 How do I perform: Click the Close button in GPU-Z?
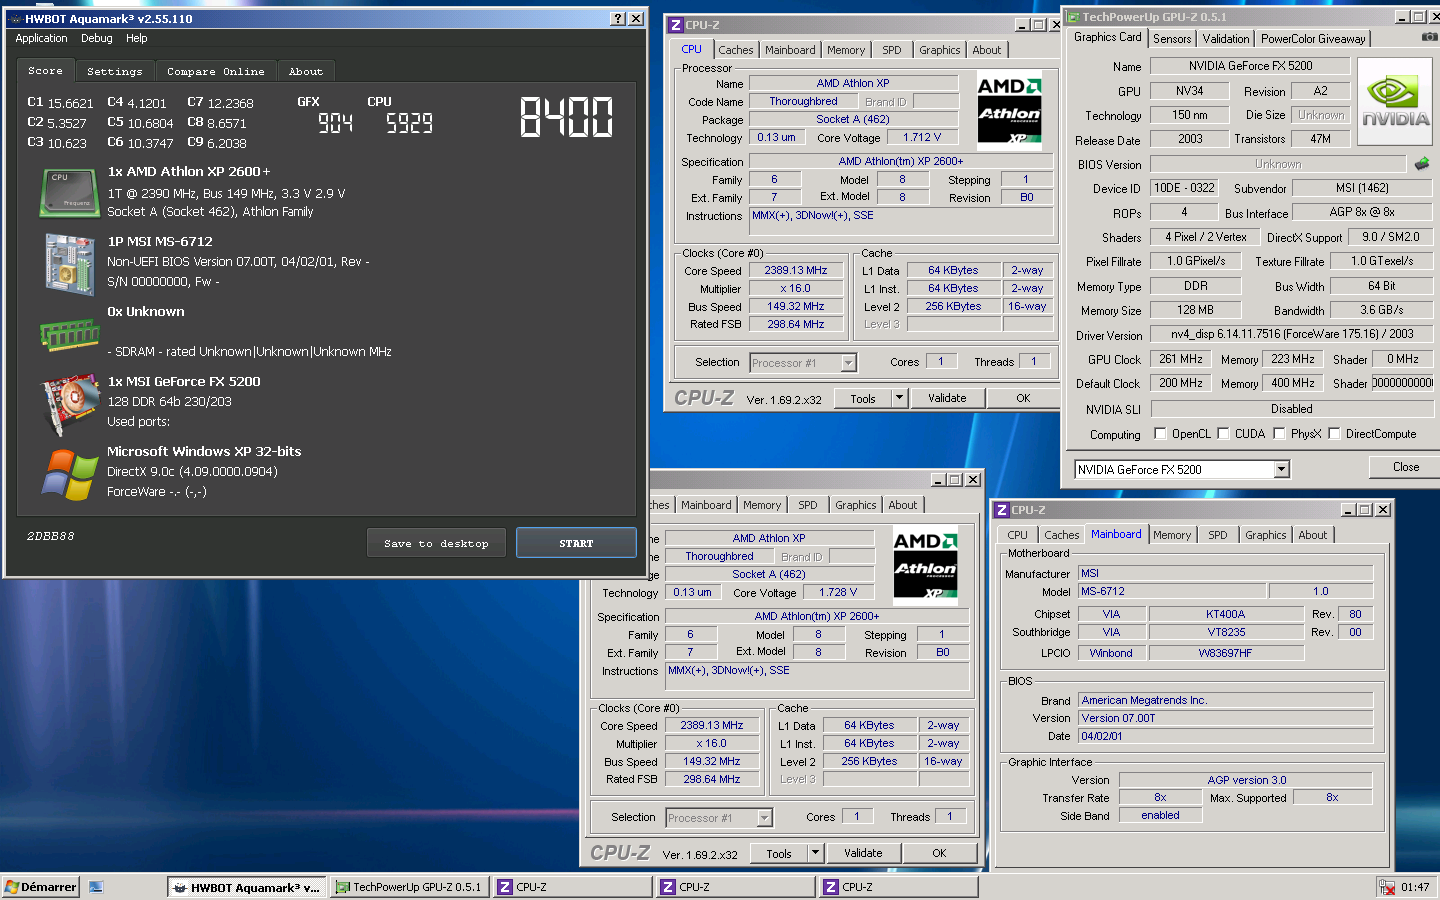[1405, 467]
